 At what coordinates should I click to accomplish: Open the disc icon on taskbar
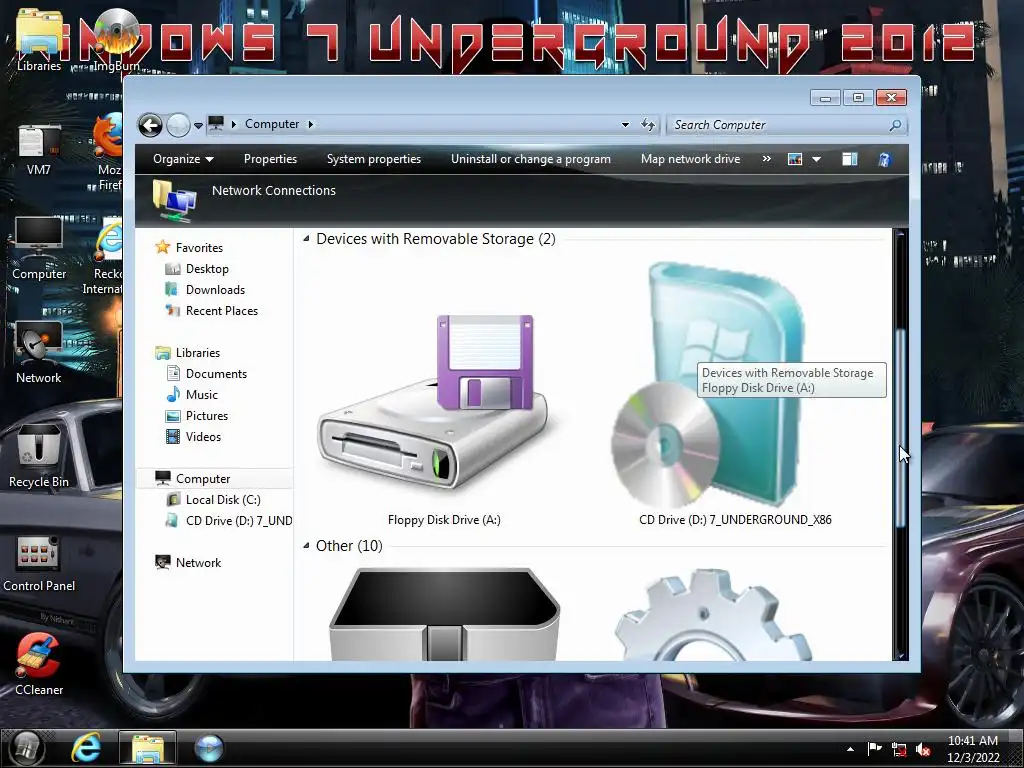(209, 748)
